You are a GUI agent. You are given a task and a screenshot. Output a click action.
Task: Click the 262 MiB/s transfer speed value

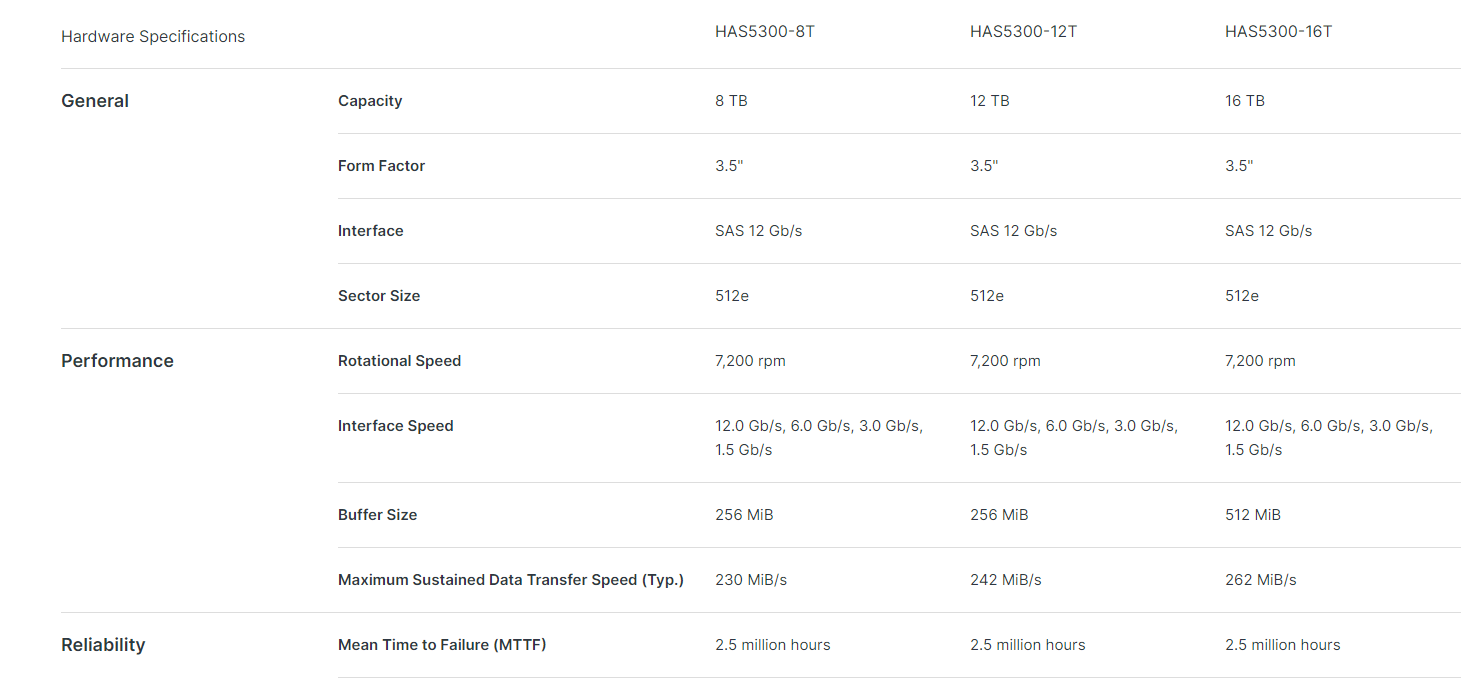pyautogui.click(x=1260, y=580)
